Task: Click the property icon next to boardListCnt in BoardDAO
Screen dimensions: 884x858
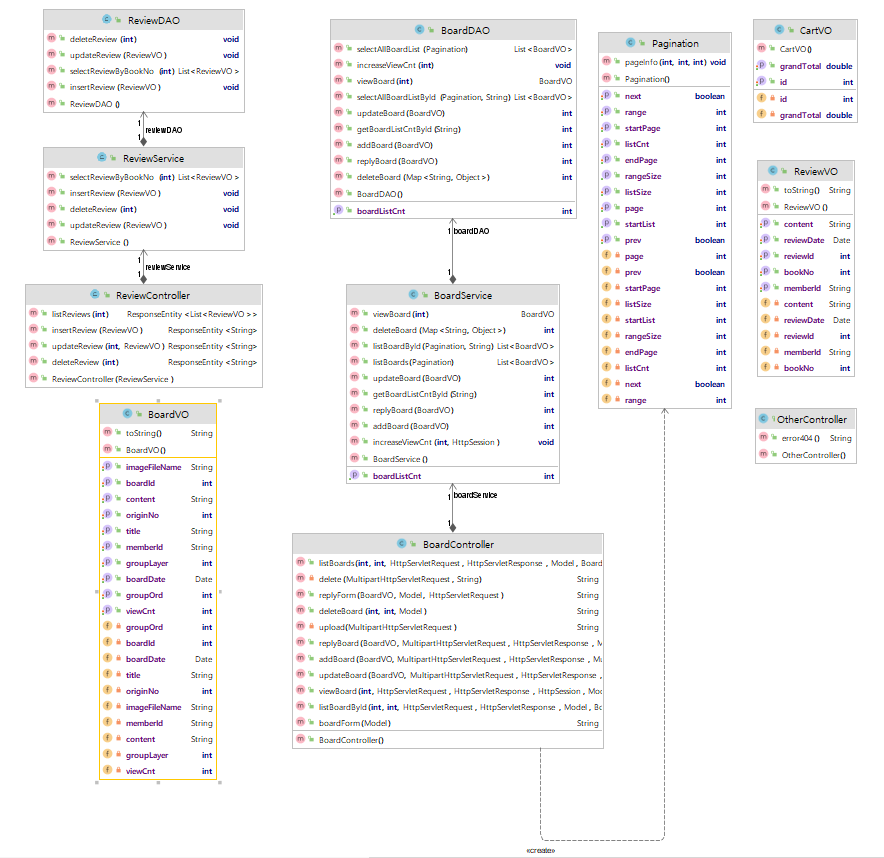Action: click(341, 211)
